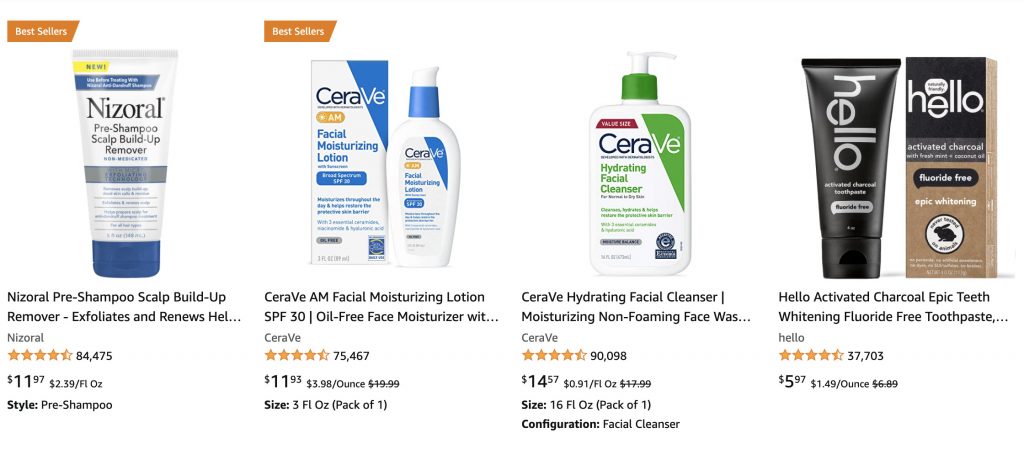The image size is (1024, 454).
Task: Click the Hello Activated Charcoal toothpaste title
Action: (893, 307)
